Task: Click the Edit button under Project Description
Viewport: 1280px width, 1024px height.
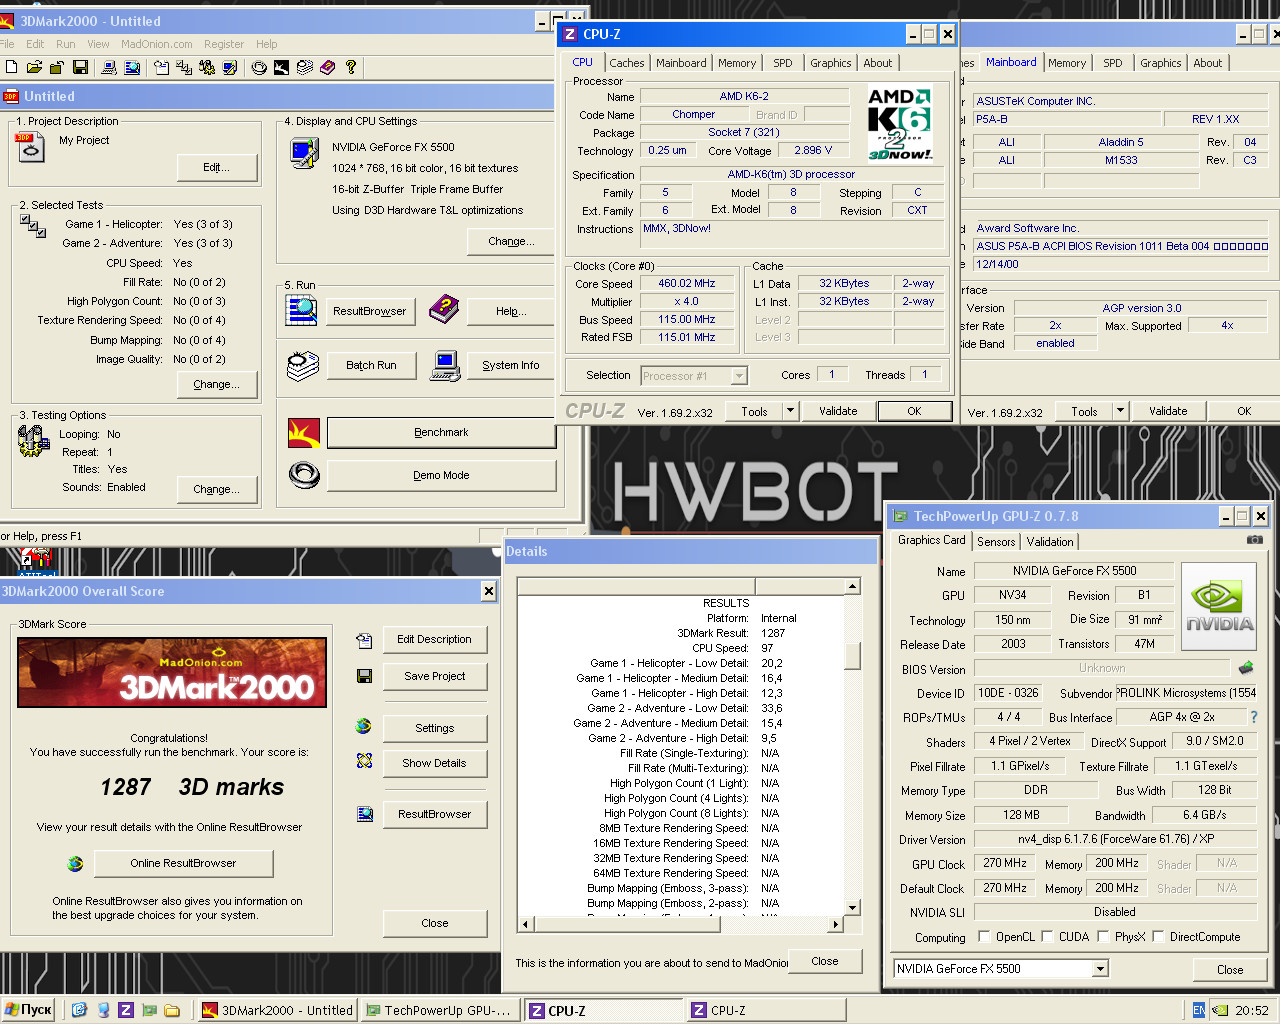Action: click(x=216, y=167)
